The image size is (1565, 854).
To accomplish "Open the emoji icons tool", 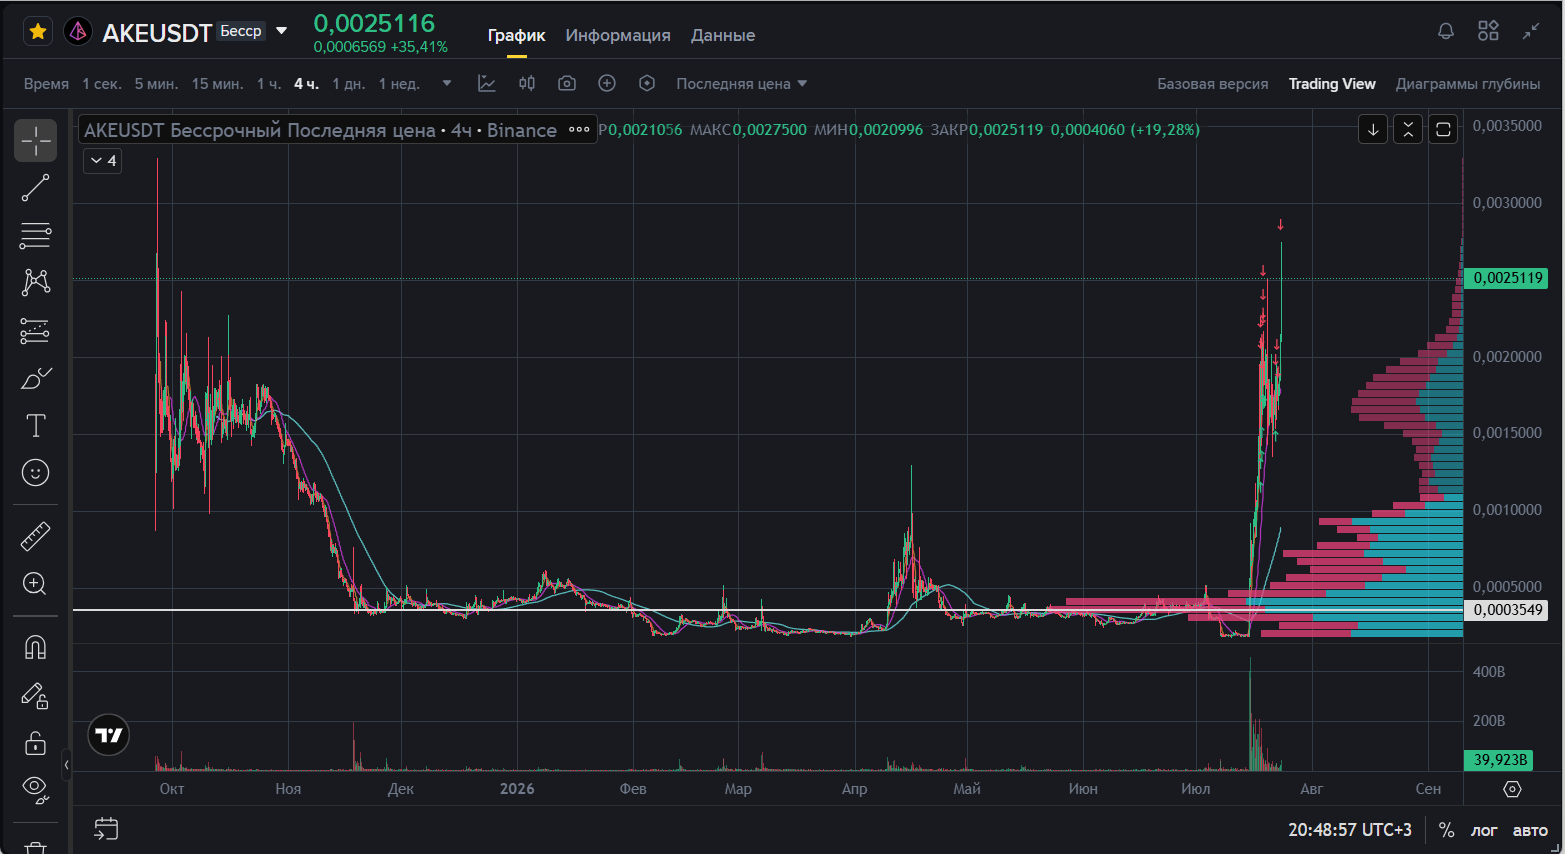I will tap(35, 473).
